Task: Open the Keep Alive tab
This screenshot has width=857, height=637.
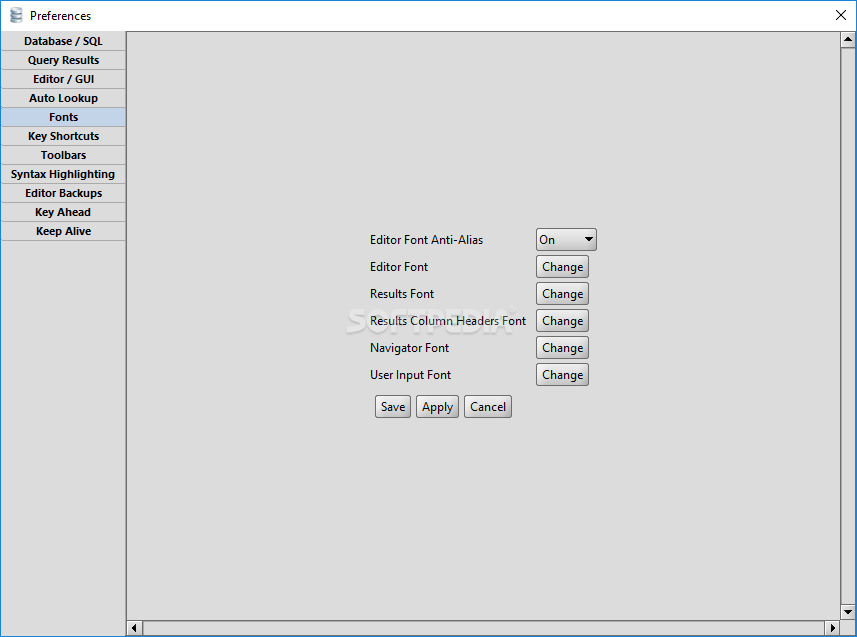Action: coord(63,231)
